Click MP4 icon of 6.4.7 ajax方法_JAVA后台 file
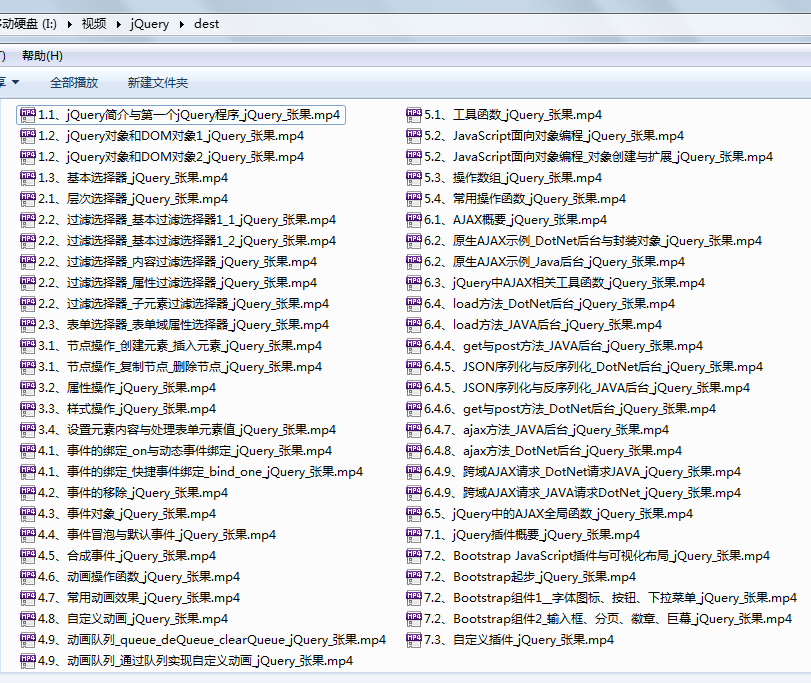The height and width of the screenshot is (683, 811). (x=414, y=430)
